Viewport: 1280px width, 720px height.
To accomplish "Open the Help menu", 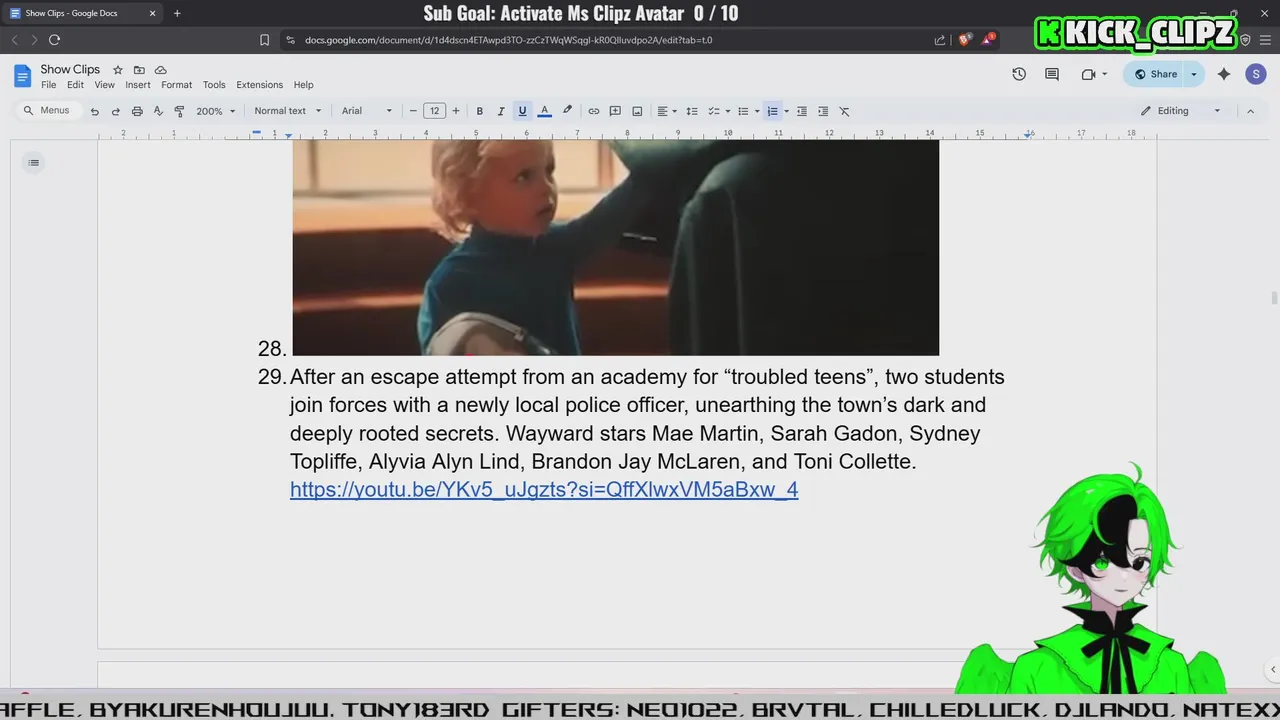I will point(303,85).
